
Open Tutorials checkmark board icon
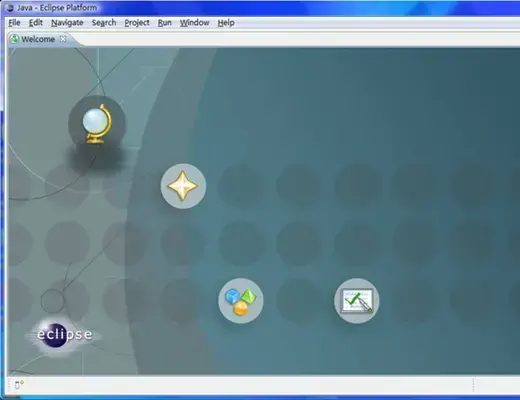(x=357, y=301)
